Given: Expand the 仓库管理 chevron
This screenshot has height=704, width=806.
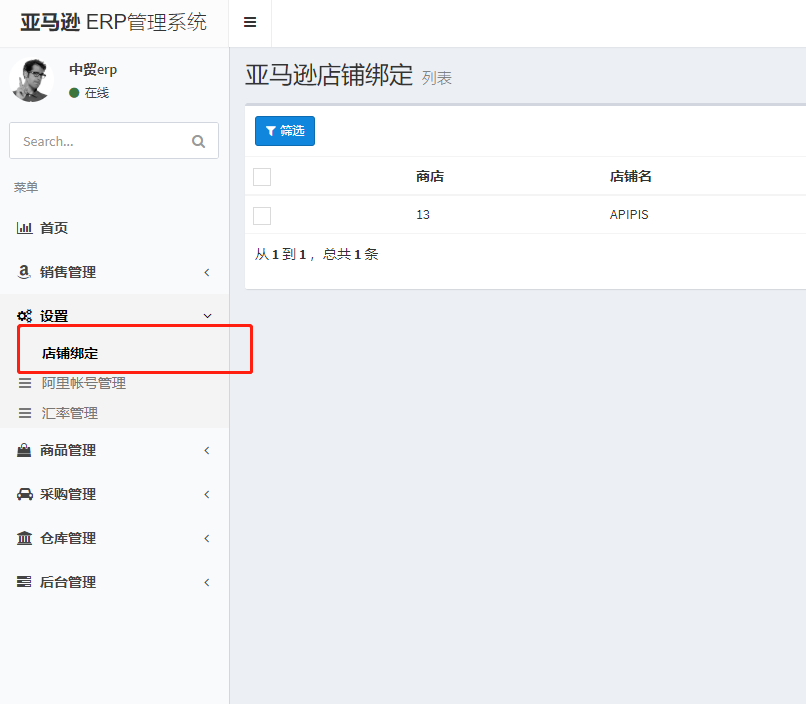Looking at the screenshot, I should [x=207, y=539].
